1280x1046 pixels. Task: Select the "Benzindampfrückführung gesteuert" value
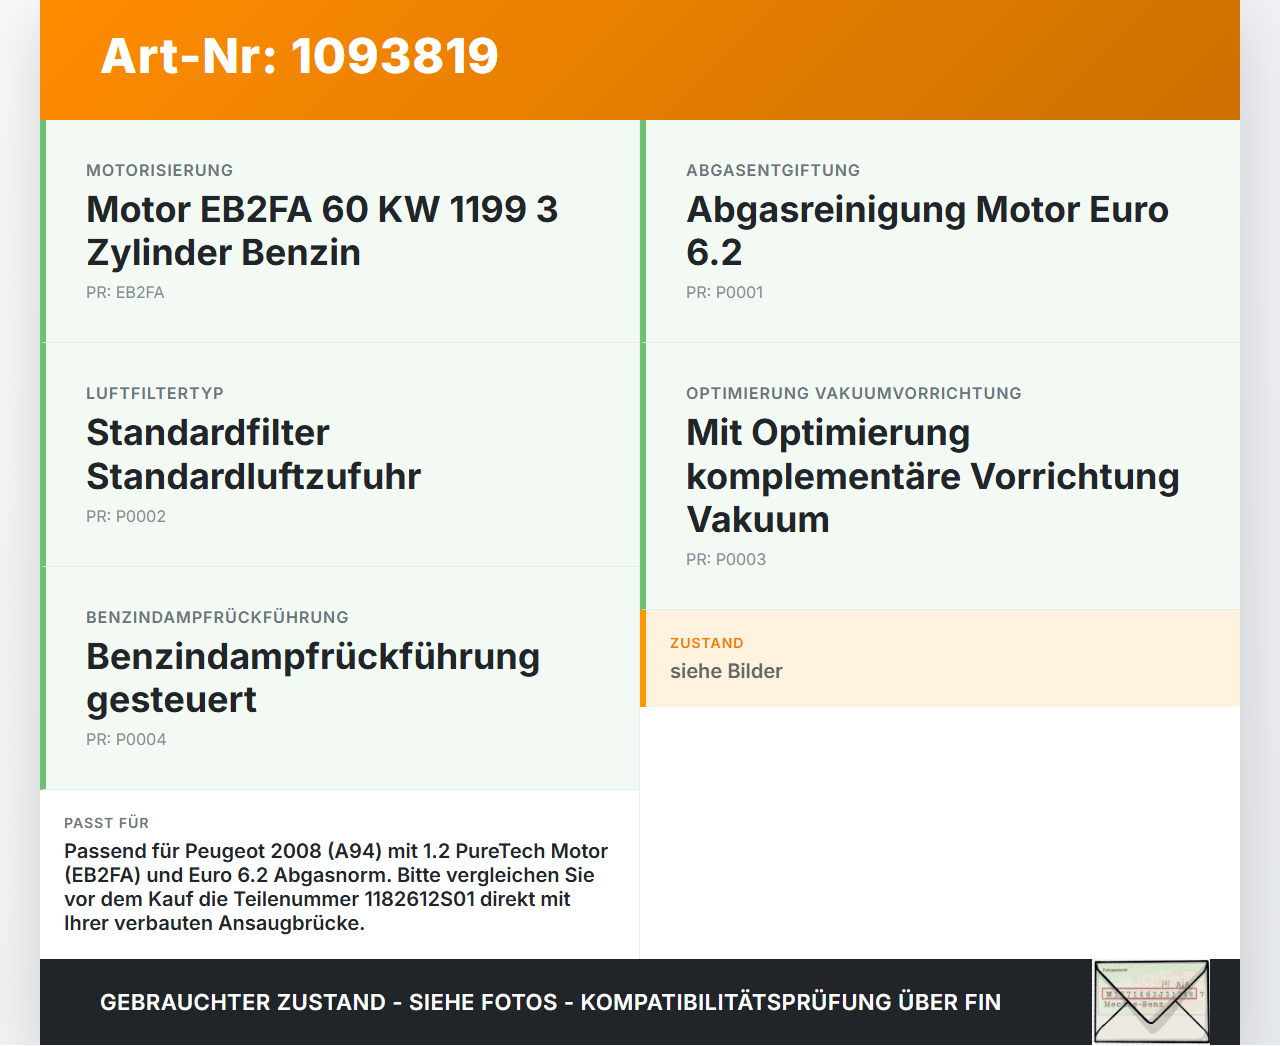point(313,678)
